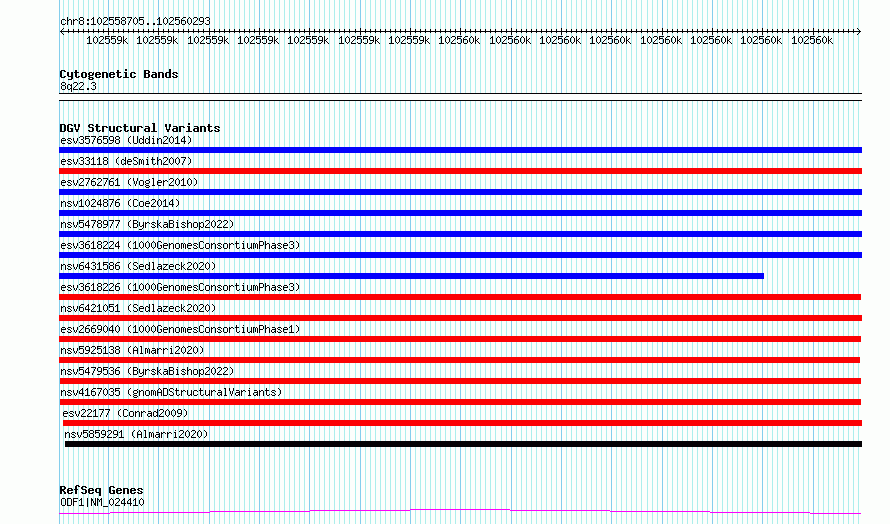Viewport: 890px width, 524px height.
Task: Open the nsv1024876 (Coe2014) label
Action: pos(120,203)
